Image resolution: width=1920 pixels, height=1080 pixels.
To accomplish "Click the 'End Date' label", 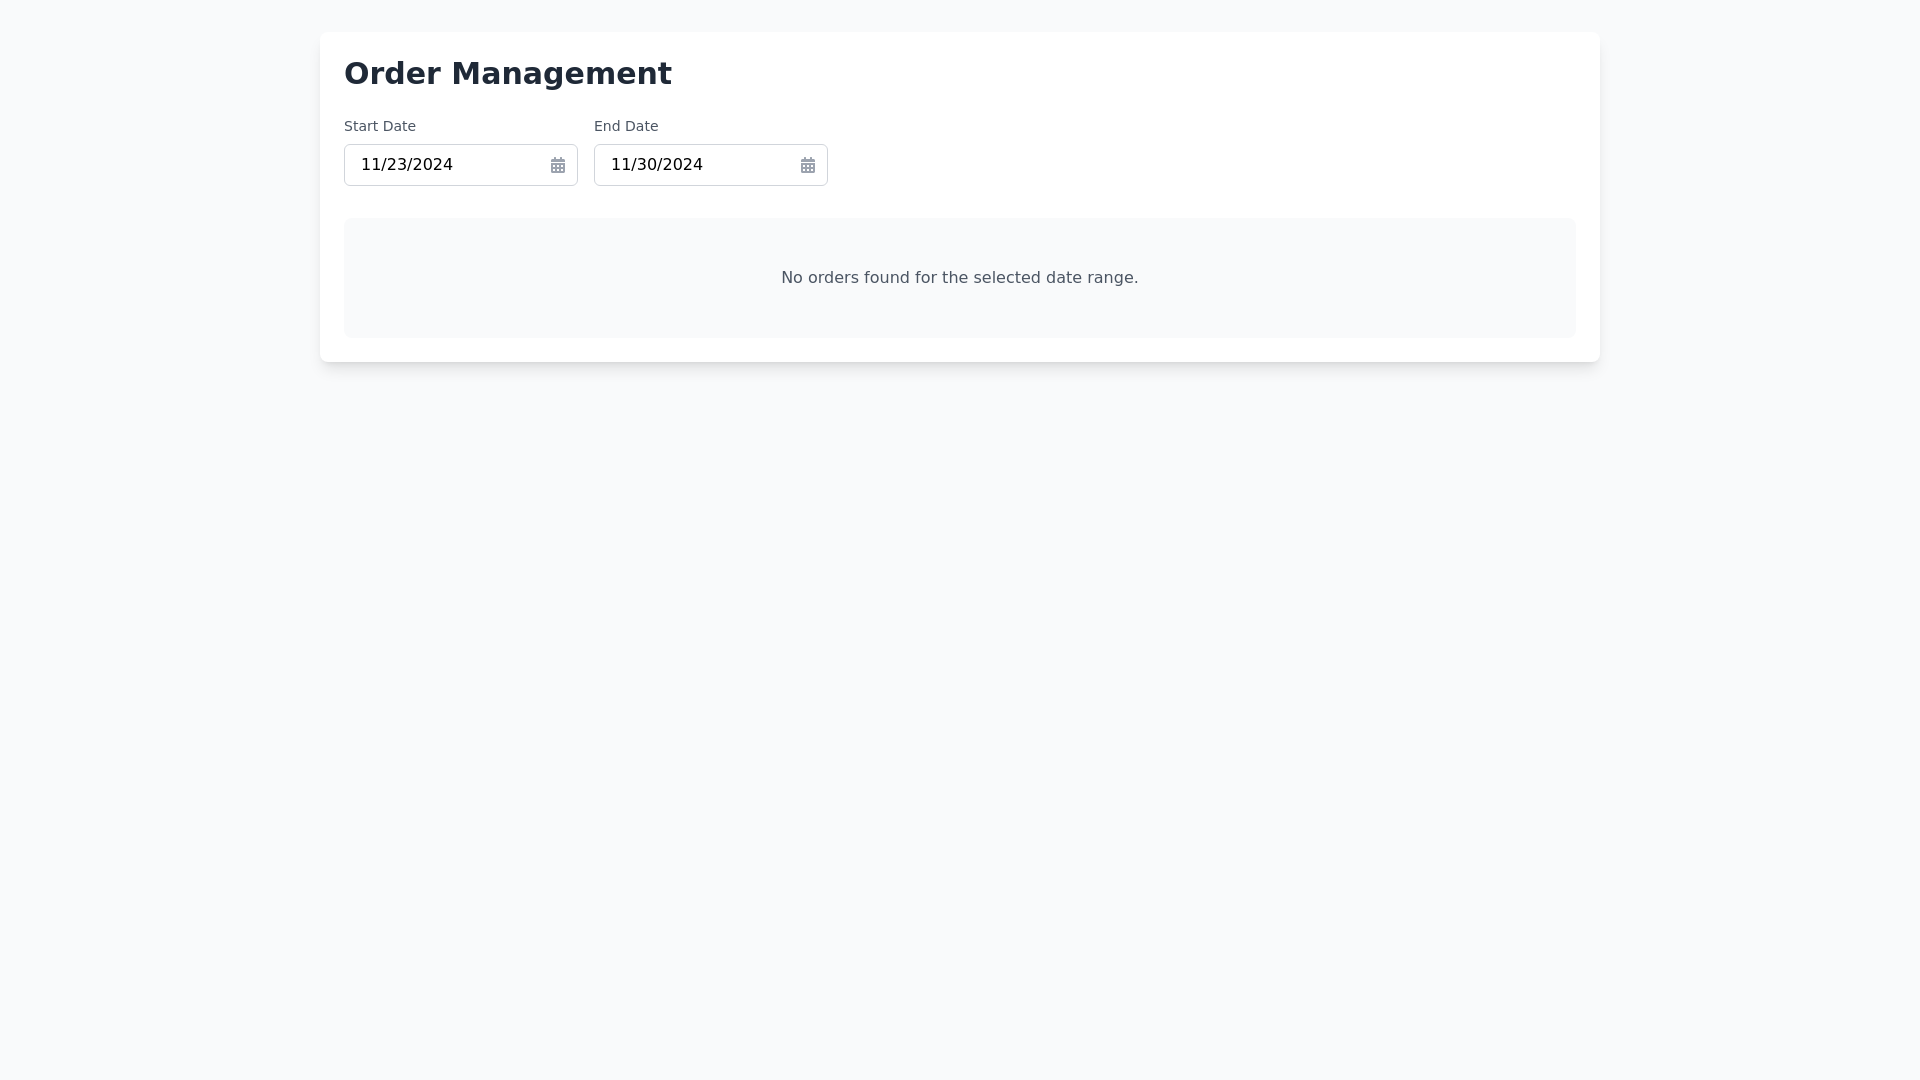I will pos(626,126).
